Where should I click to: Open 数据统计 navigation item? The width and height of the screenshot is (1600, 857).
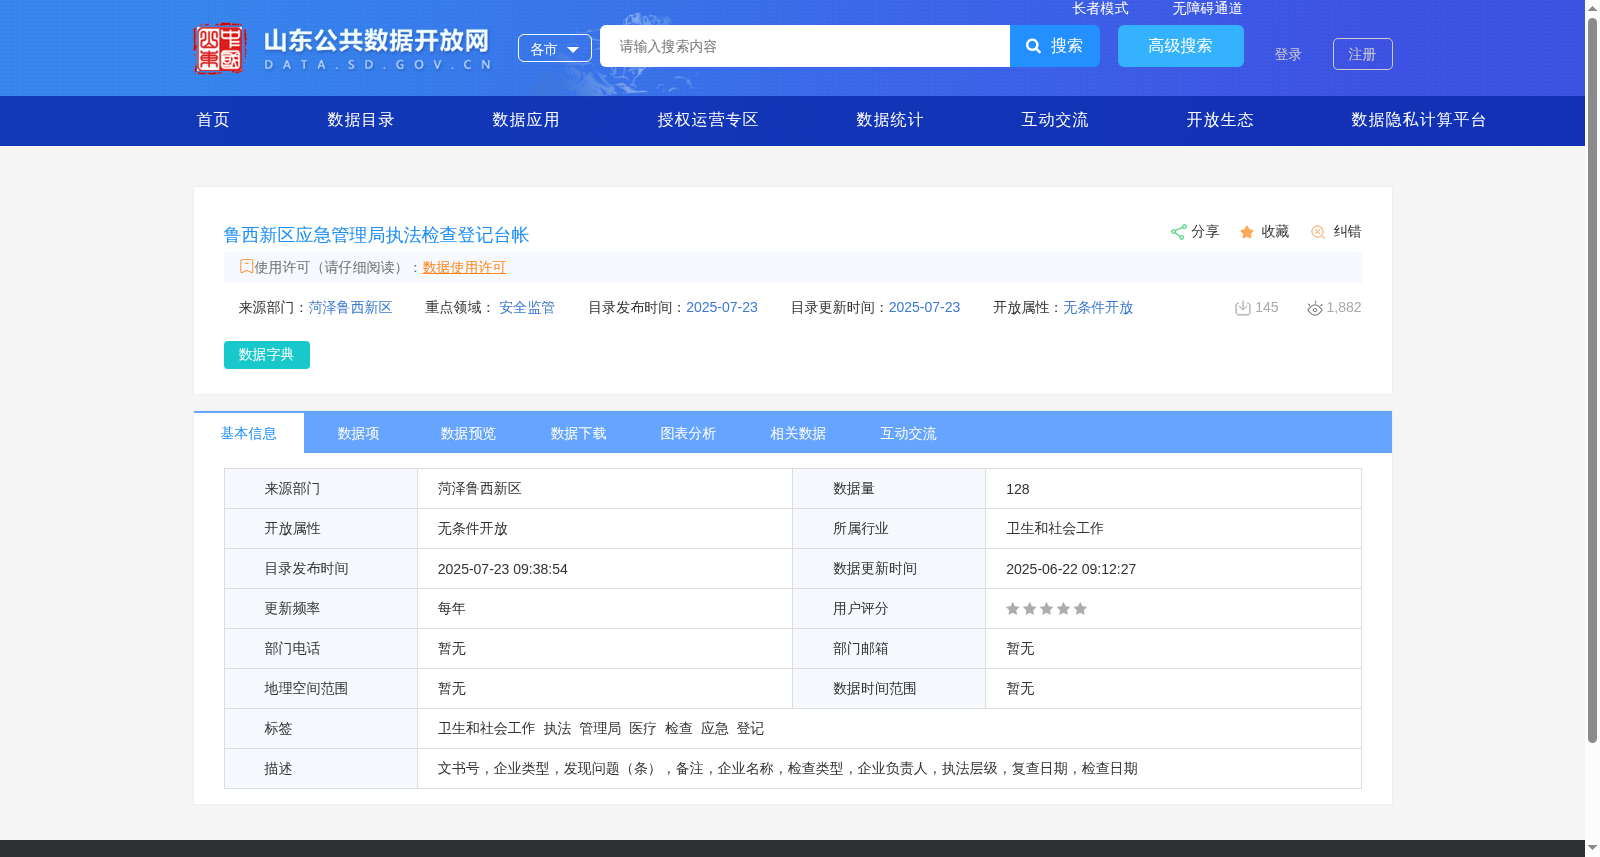(890, 120)
